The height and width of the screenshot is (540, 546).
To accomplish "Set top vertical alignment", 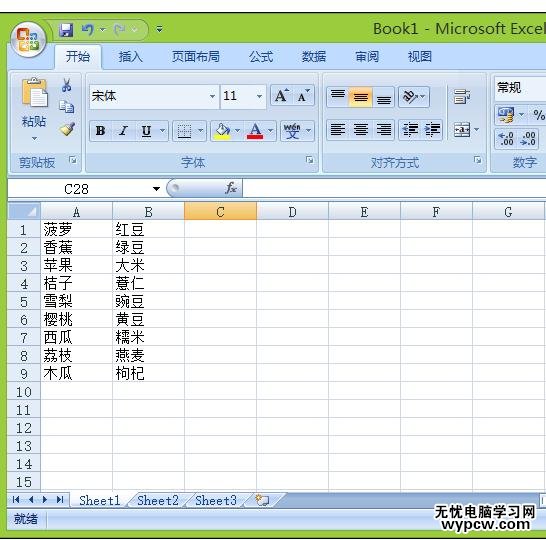I will pyautogui.click(x=338, y=96).
